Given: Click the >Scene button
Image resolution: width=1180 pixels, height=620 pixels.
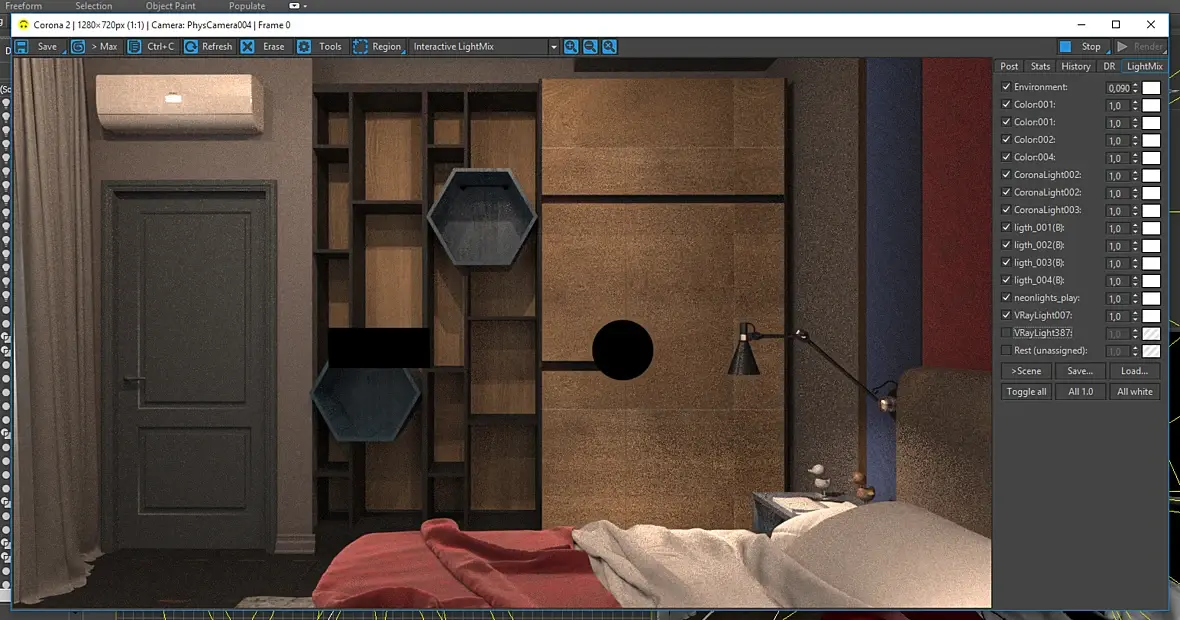Looking at the screenshot, I should (1026, 371).
